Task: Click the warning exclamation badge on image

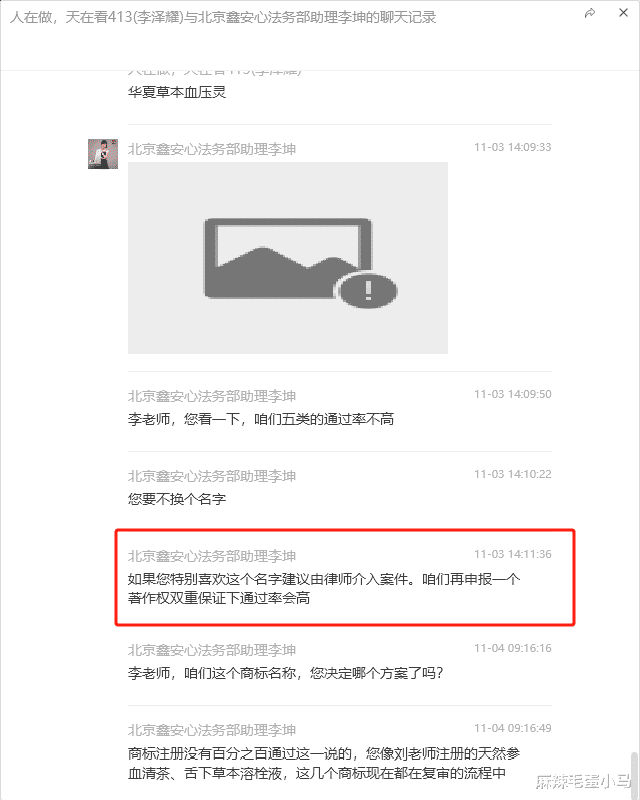Action: pos(368,290)
